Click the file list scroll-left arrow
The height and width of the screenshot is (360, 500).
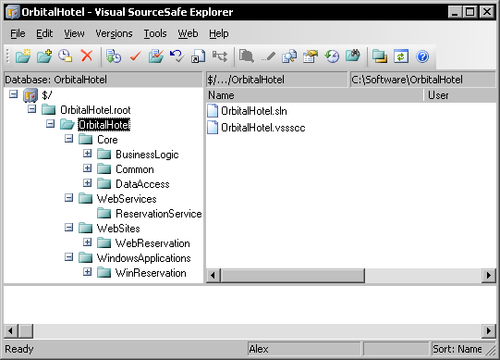coord(213,276)
